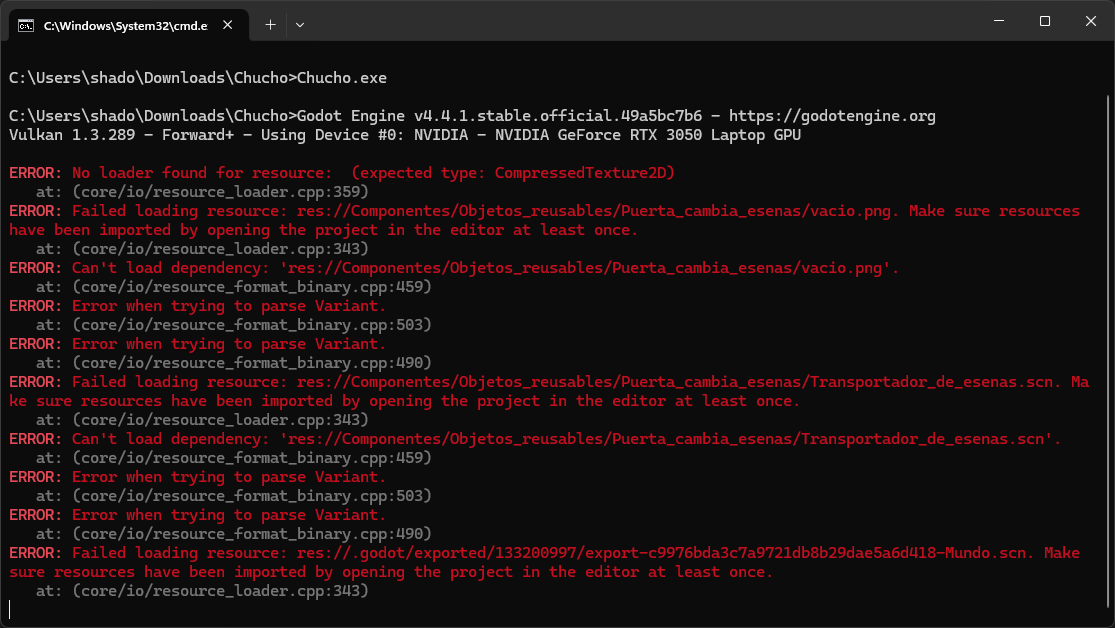This screenshot has height=628, width=1115.
Task: Click the cmd icon on the tab
Action: coord(27,24)
